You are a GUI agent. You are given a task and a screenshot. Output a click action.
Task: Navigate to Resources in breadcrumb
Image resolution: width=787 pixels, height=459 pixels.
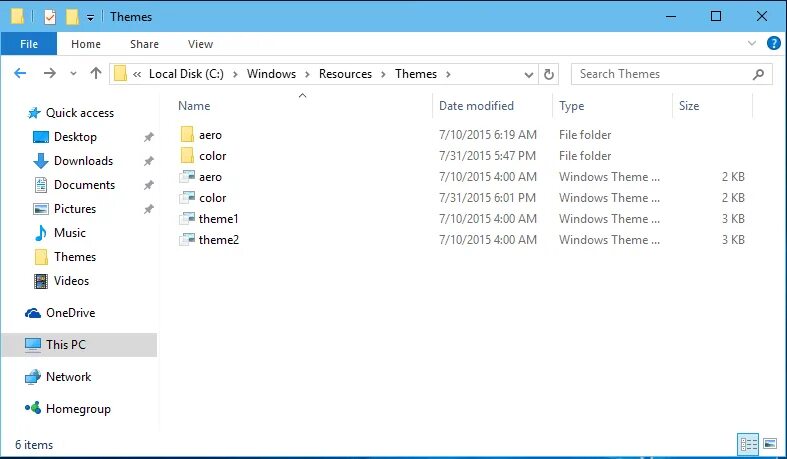click(345, 74)
